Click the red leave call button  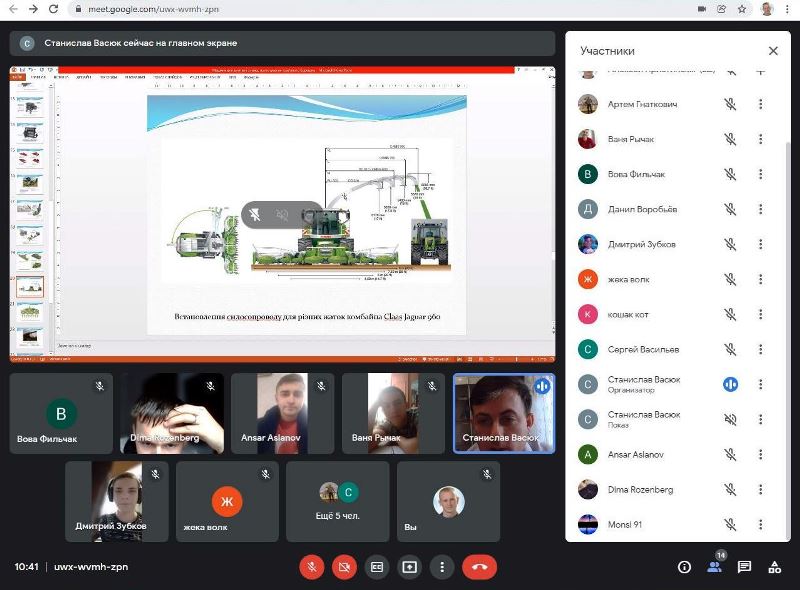click(479, 567)
